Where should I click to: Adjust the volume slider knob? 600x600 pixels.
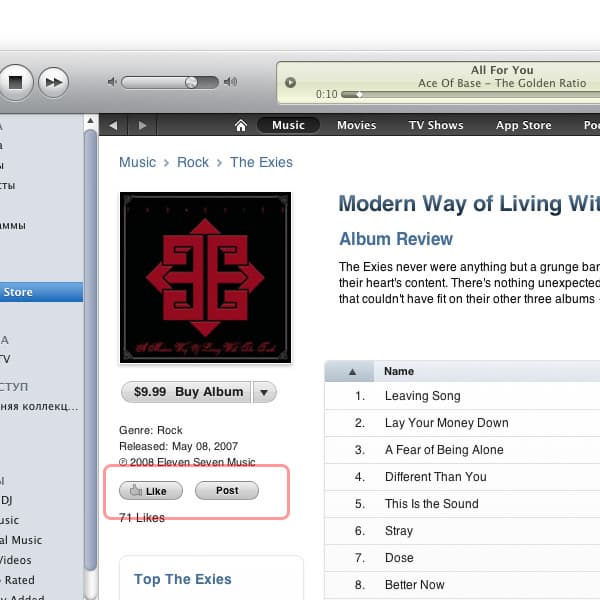point(191,82)
